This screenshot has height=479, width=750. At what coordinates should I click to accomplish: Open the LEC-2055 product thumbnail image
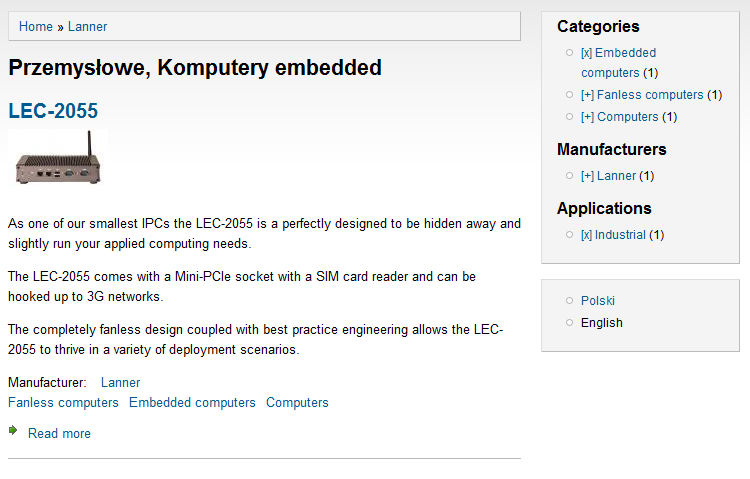tap(58, 157)
